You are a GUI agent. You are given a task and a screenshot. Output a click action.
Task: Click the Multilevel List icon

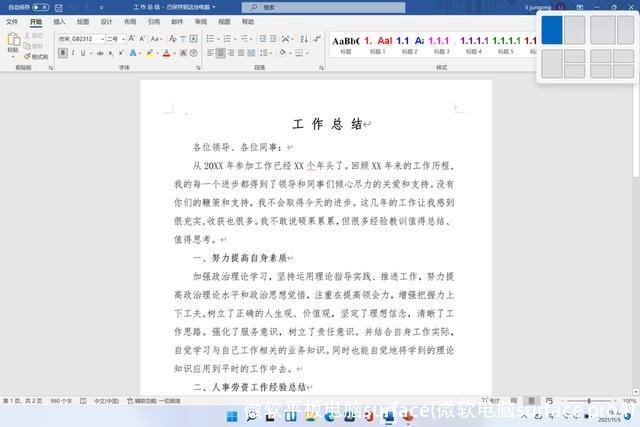click(x=244, y=39)
